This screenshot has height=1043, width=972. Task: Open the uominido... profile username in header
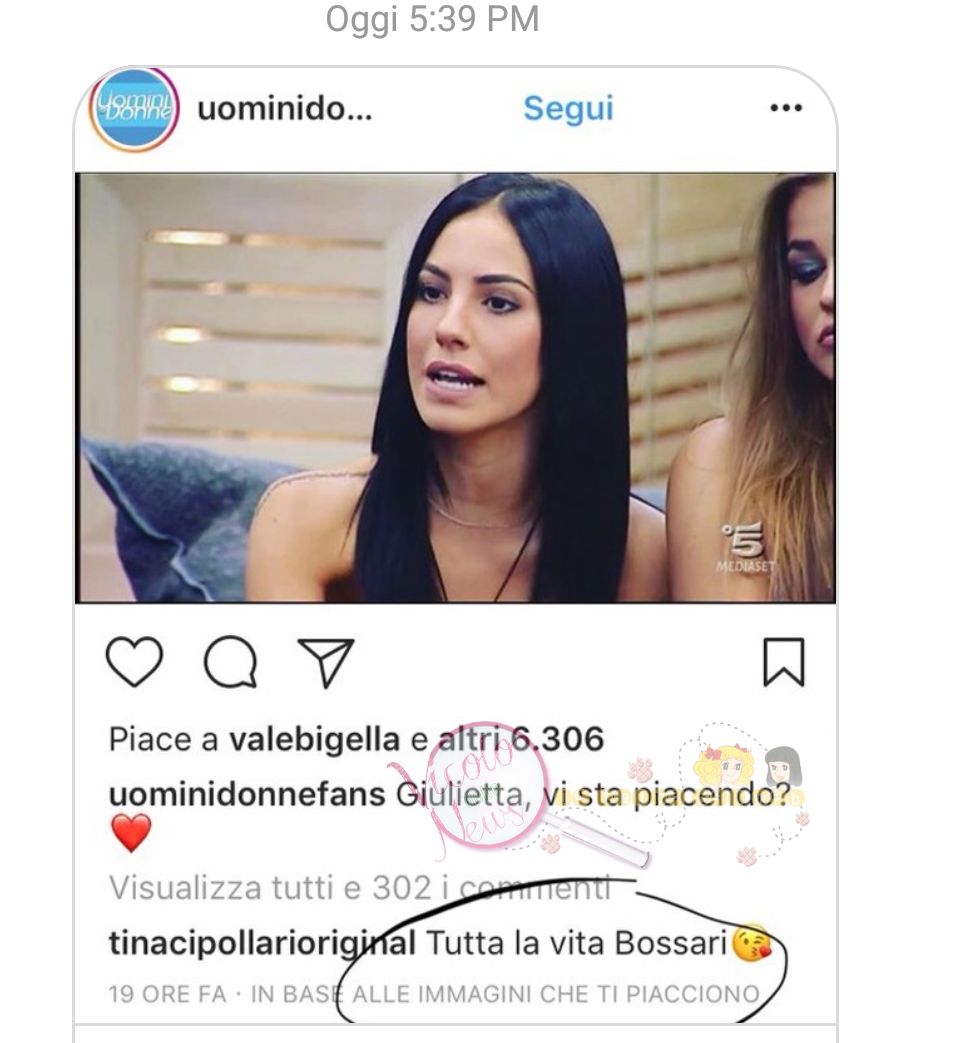click(x=285, y=108)
